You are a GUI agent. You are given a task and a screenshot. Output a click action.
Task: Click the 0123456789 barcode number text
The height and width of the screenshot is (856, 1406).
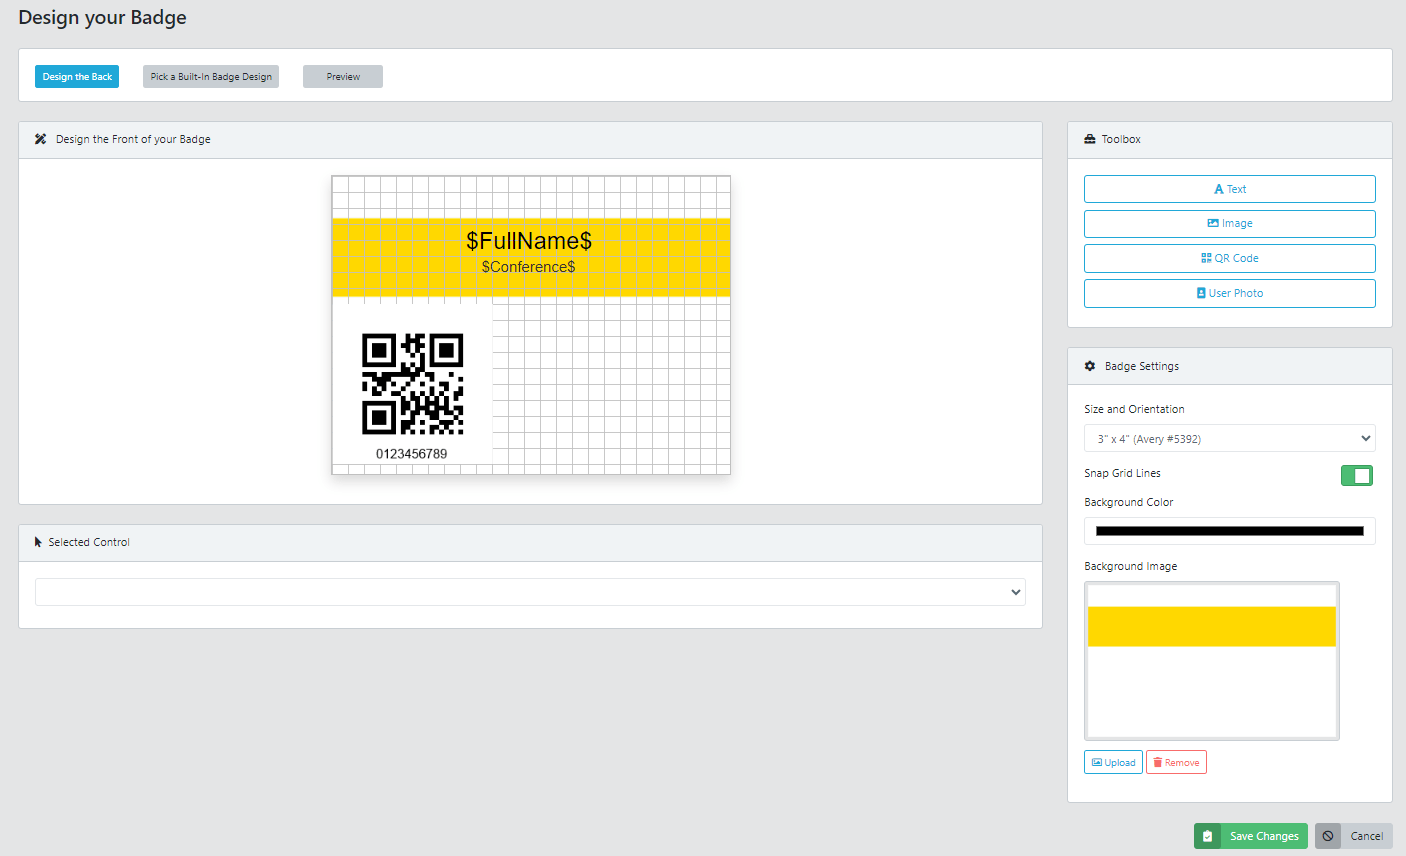coord(412,454)
